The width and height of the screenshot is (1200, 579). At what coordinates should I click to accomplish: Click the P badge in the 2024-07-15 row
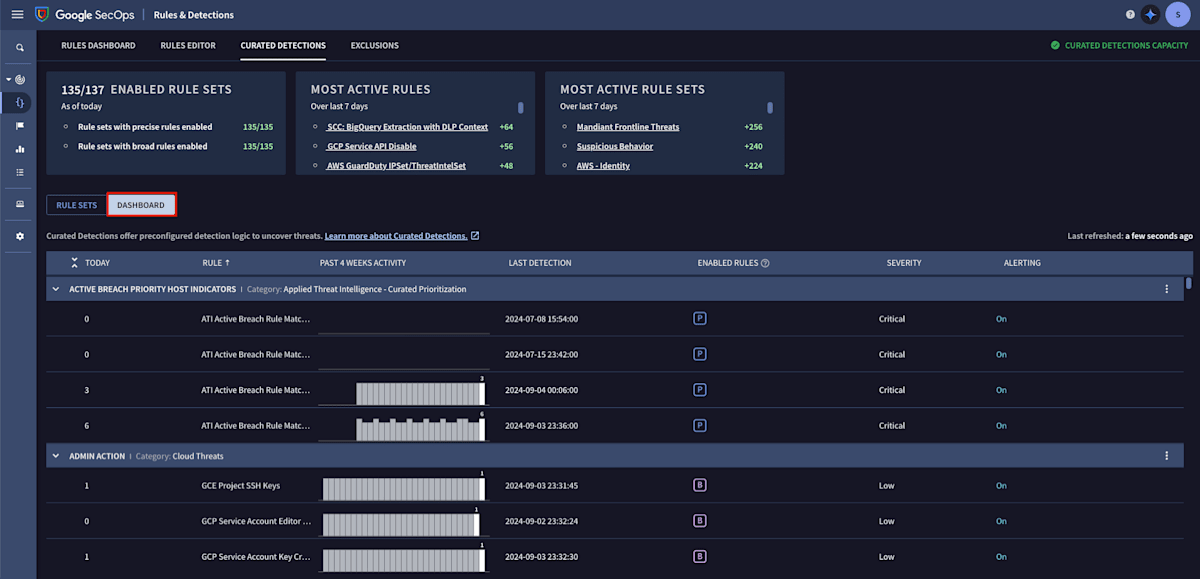pos(700,354)
